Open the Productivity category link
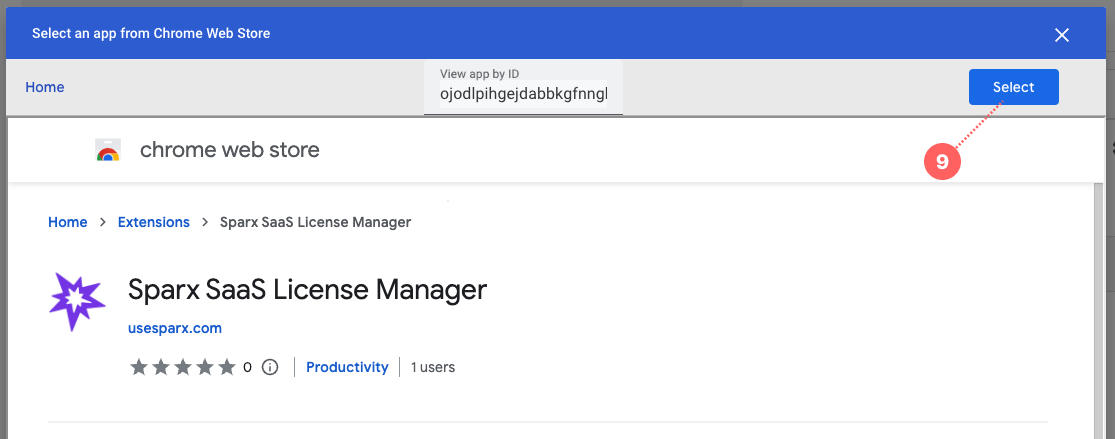This screenshot has width=1115, height=439. tap(347, 367)
